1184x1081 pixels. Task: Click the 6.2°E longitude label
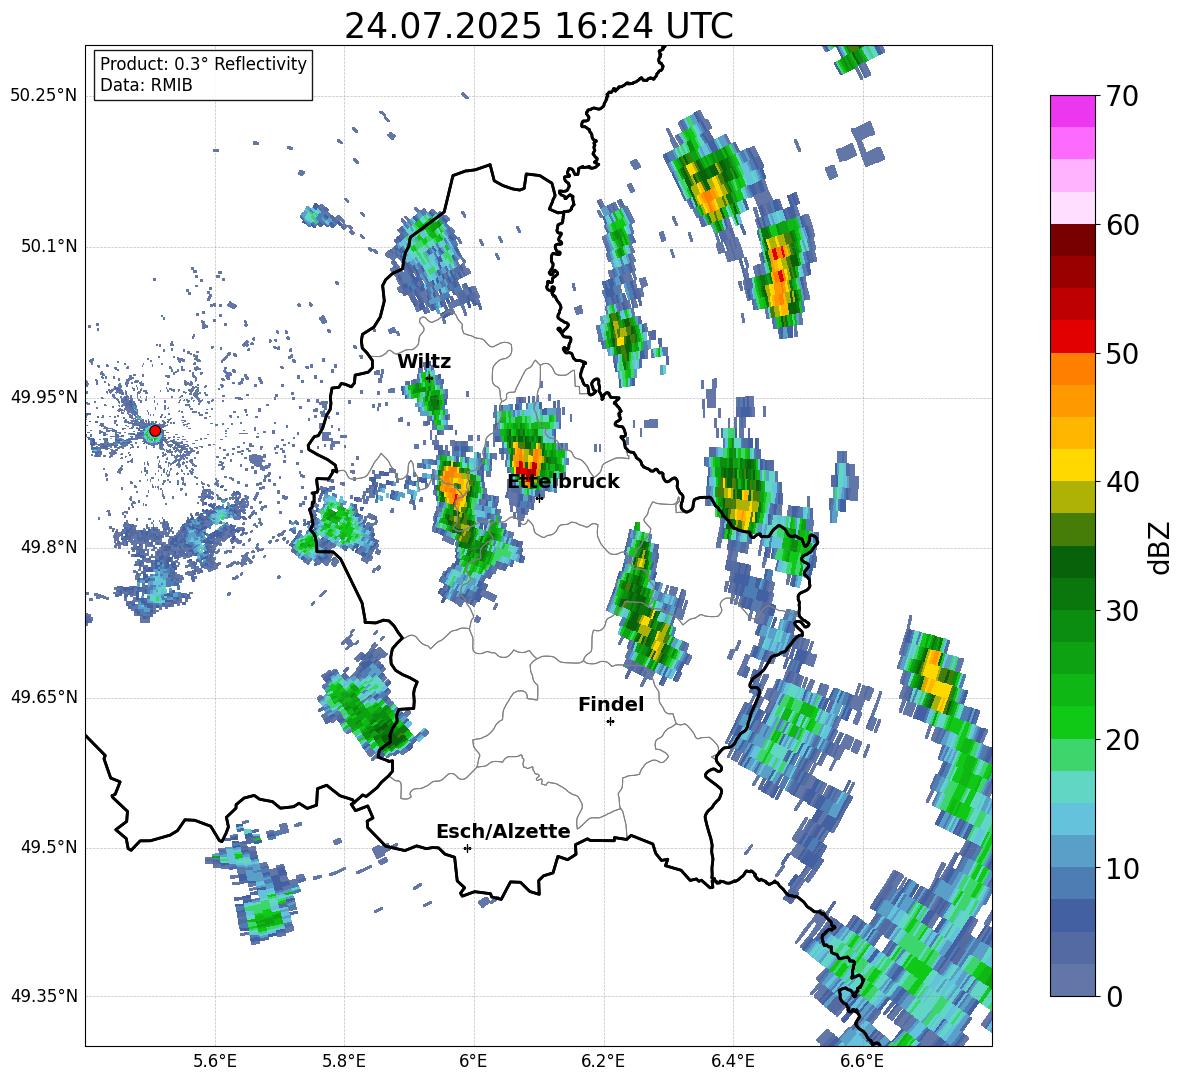(x=603, y=1062)
